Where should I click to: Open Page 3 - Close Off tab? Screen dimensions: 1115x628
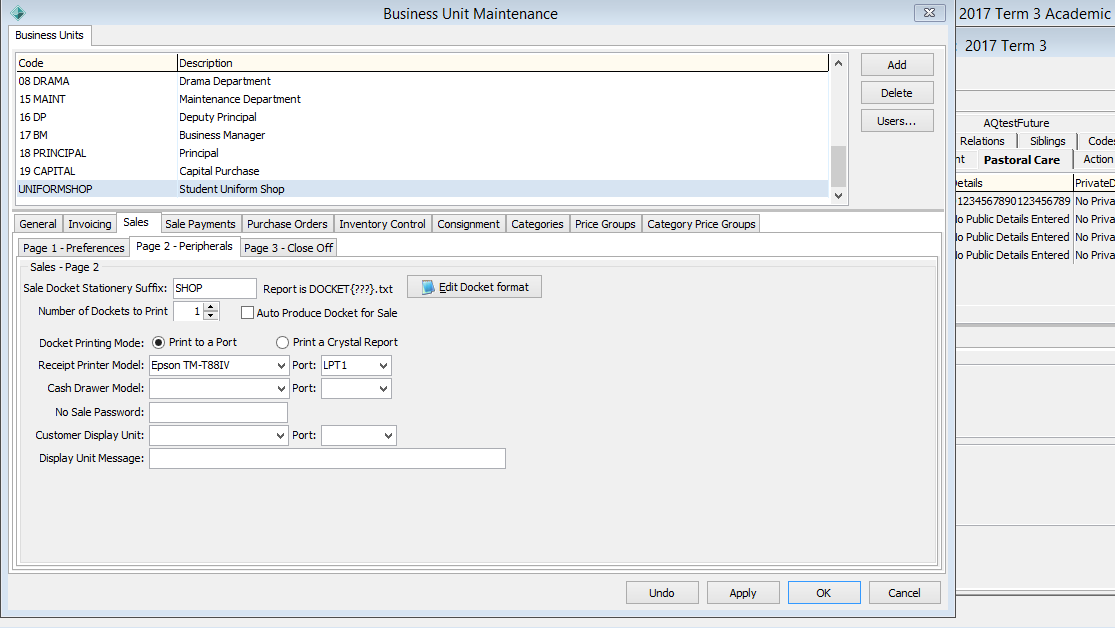[288, 247]
